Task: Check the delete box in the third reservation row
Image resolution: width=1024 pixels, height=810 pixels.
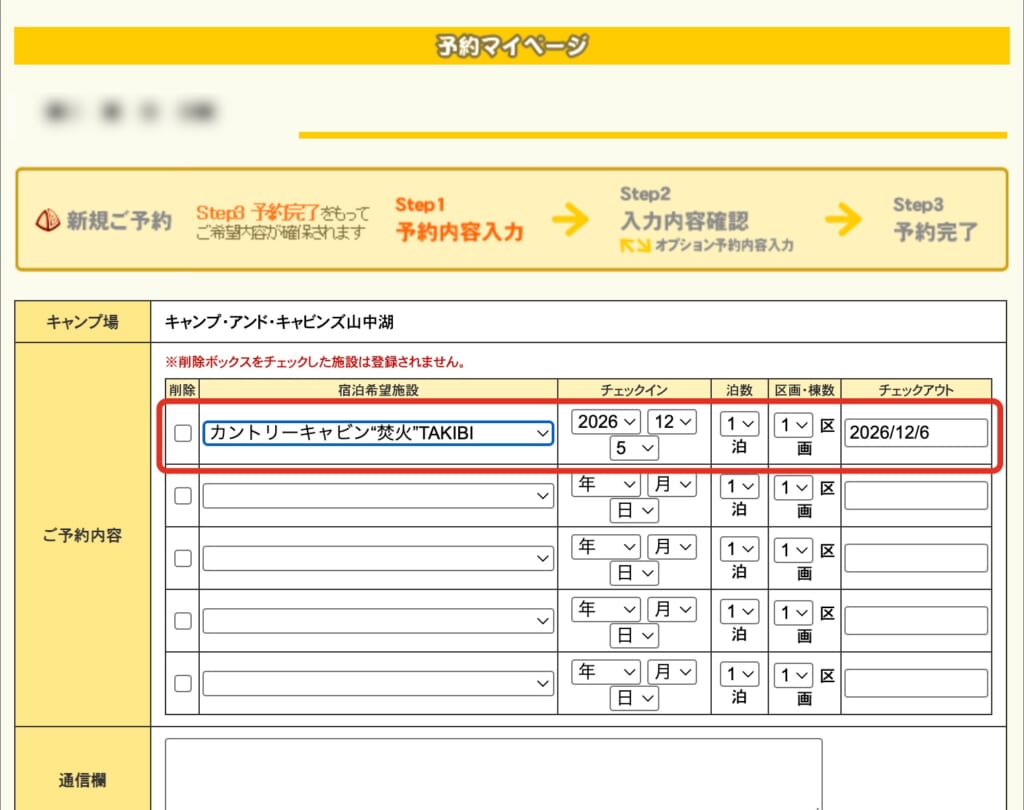Action: pos(183,559)
